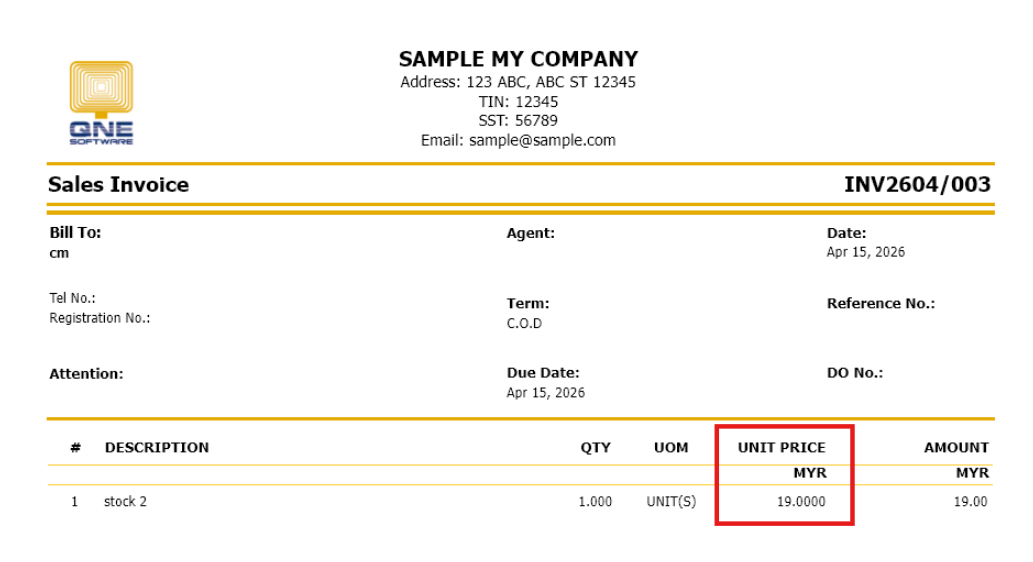Click the DESCRIPTION column header
The width and height of the screenshot is (1033, 562).
point(157,448)
